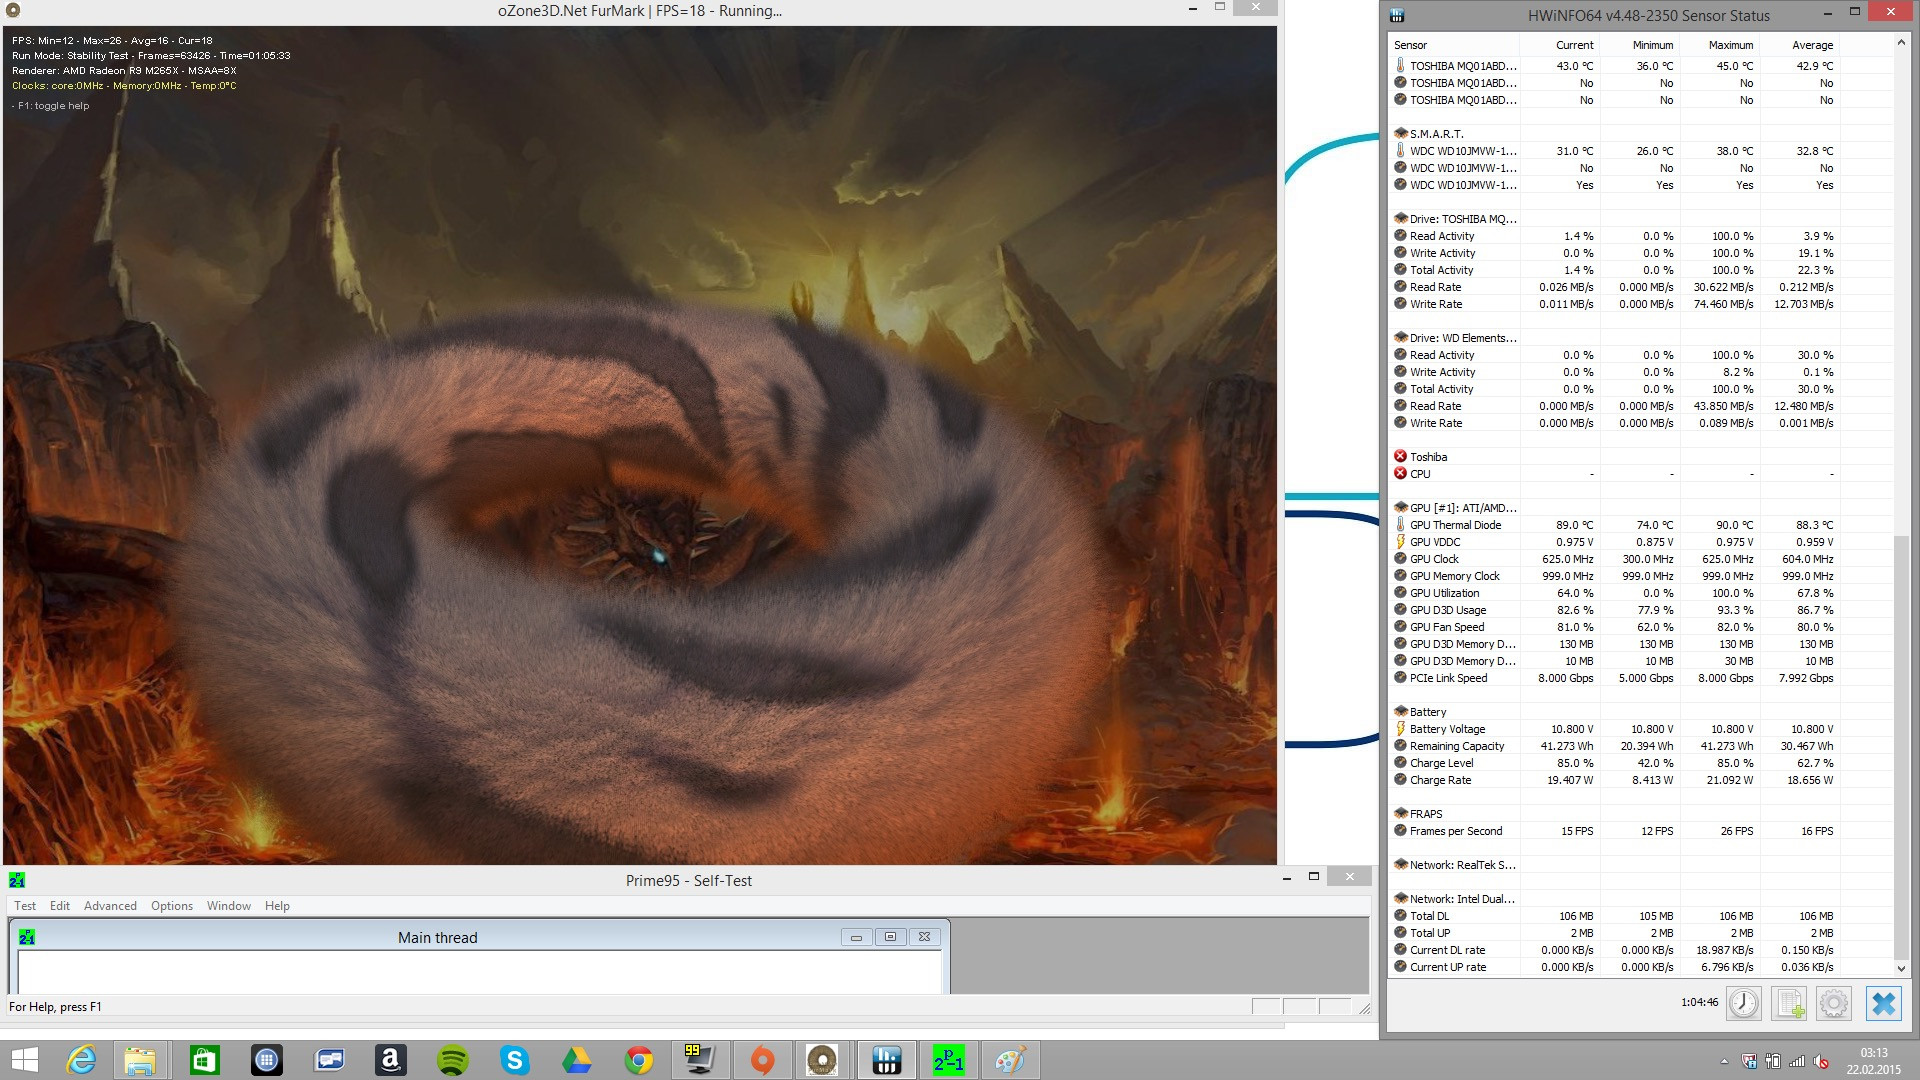This screenshot has width=1920, height=1080.
Task: Click the Maximum column header
Action: 1730,45
